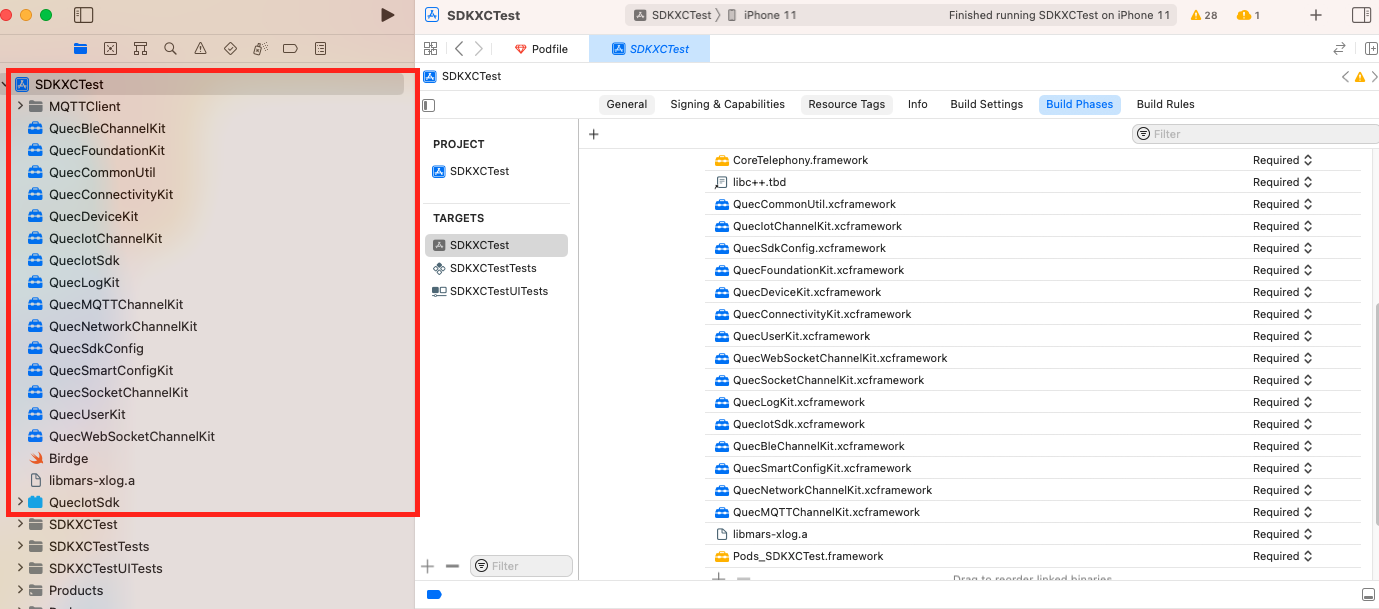Change status of Pods_SDKXCTest.framework

coord(1282,556)
